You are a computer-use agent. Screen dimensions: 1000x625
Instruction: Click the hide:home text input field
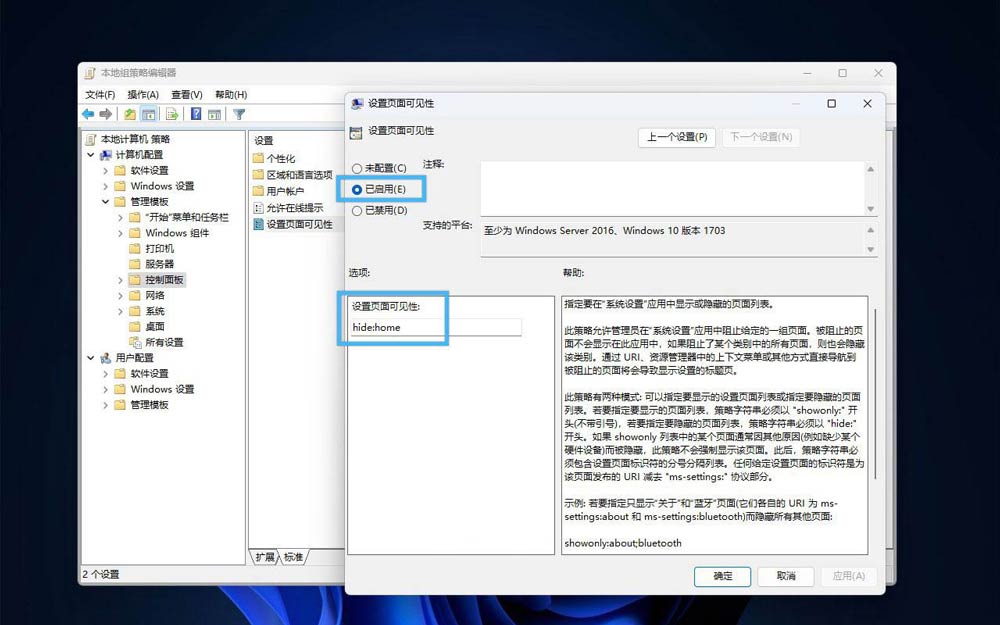[x=435, y=327]
